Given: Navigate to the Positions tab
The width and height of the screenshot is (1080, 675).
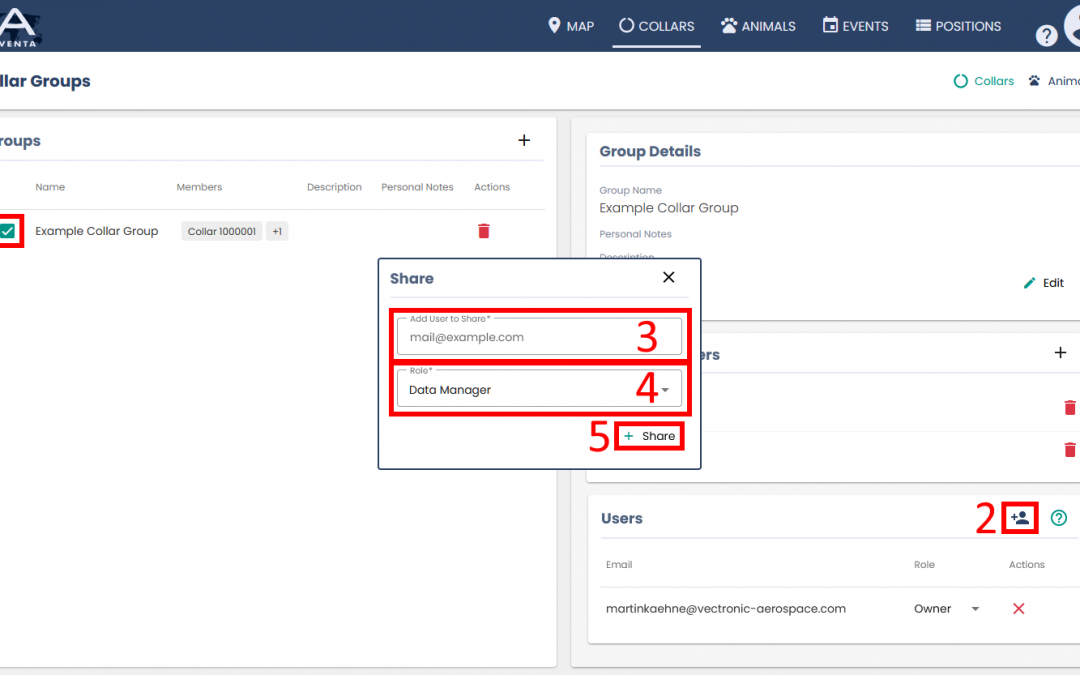Looking at the screenshot, I should [x=958, y=26].
